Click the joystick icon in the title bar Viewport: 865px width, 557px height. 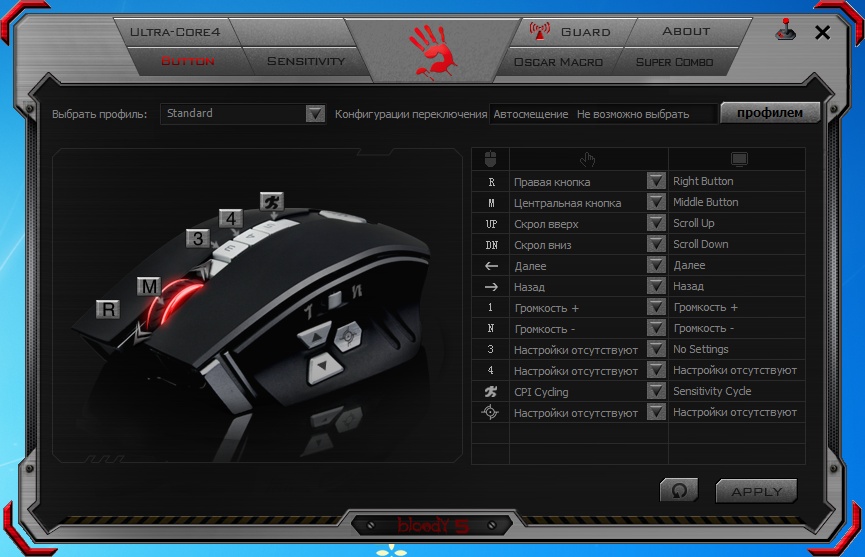click(786, 30)
